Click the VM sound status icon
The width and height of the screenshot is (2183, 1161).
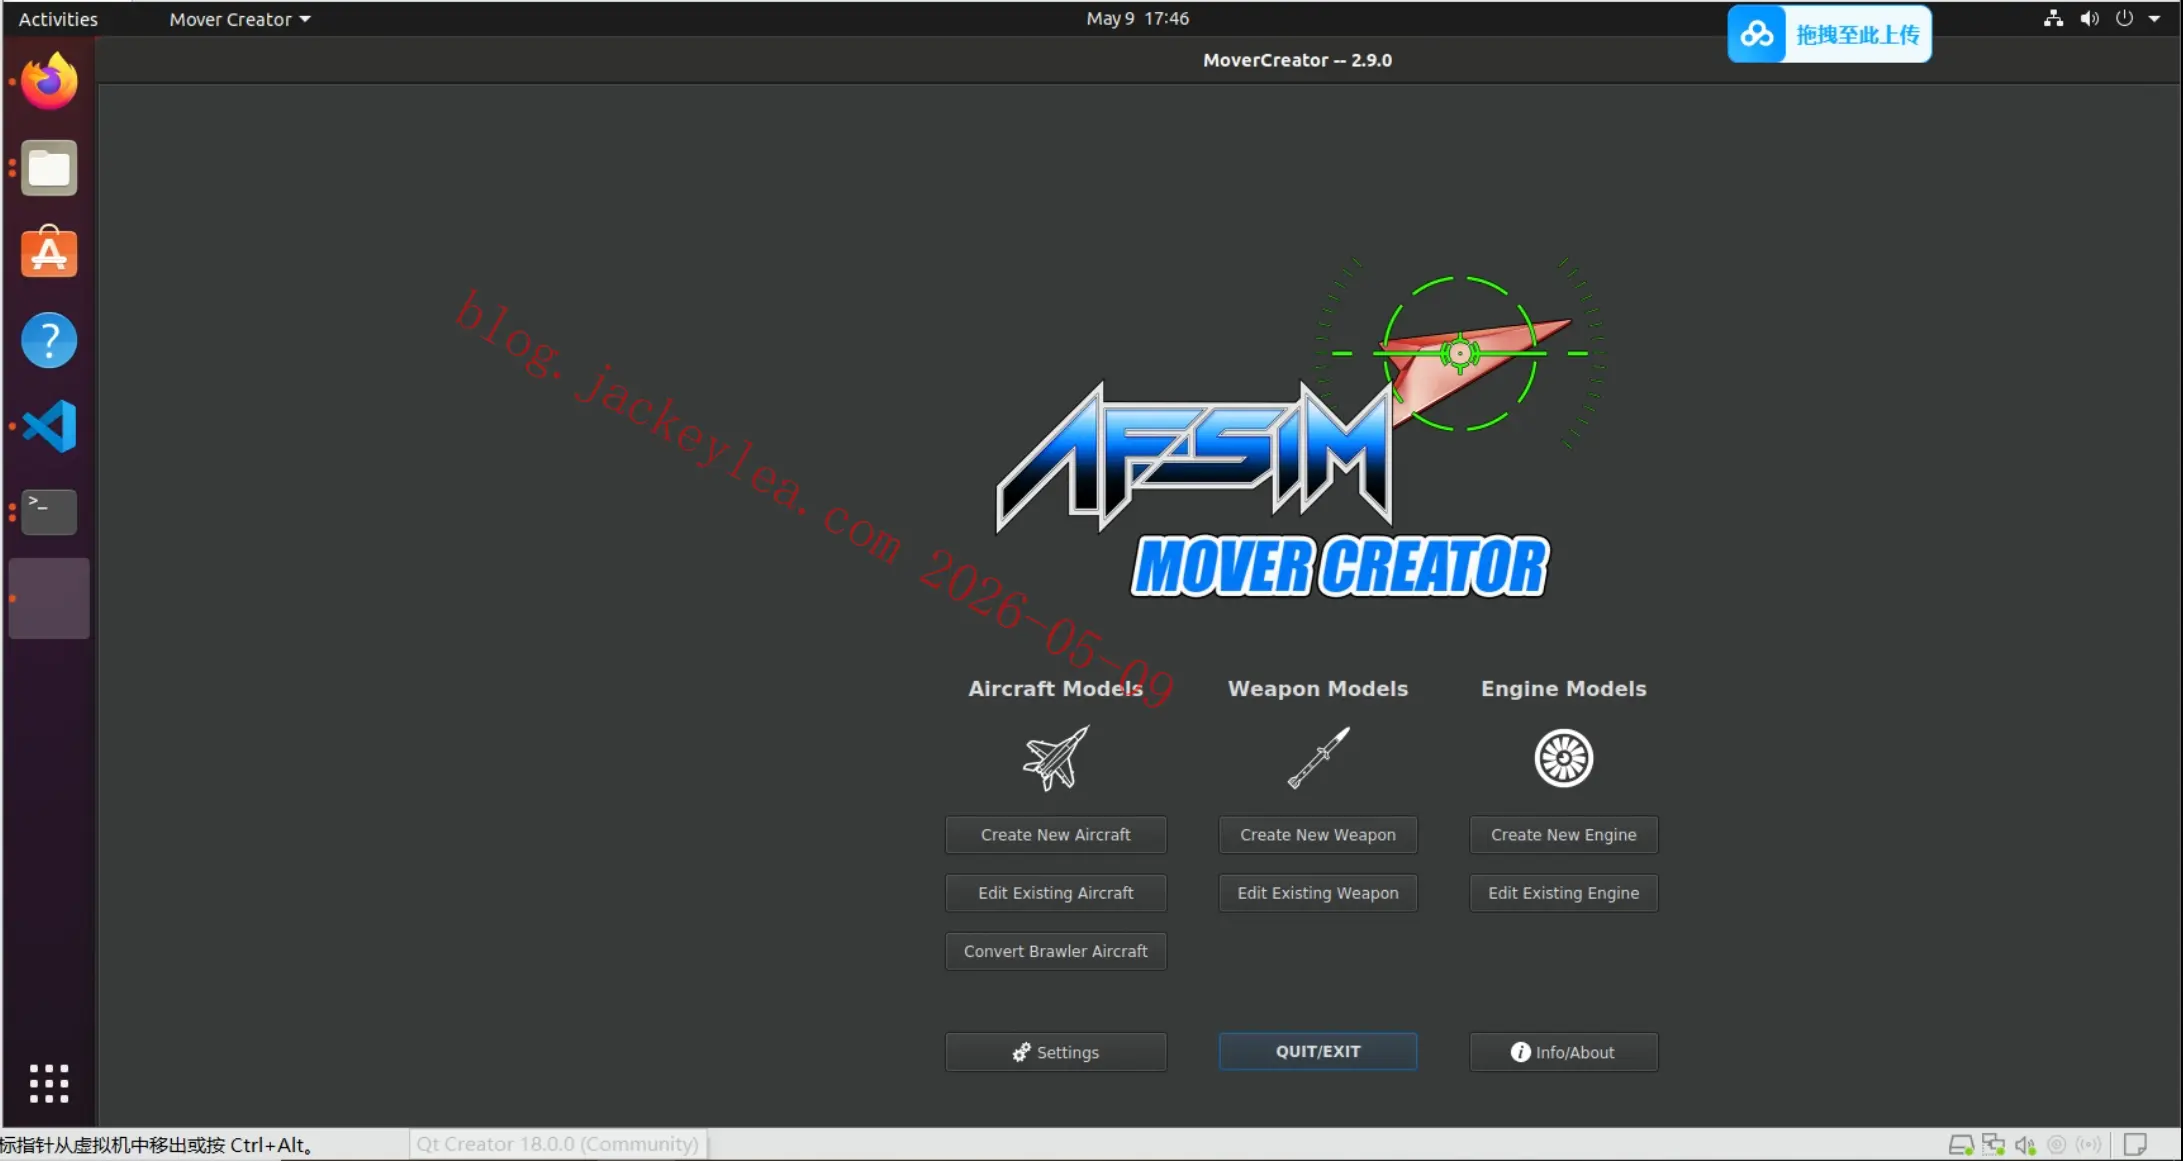(2025, 1144)
